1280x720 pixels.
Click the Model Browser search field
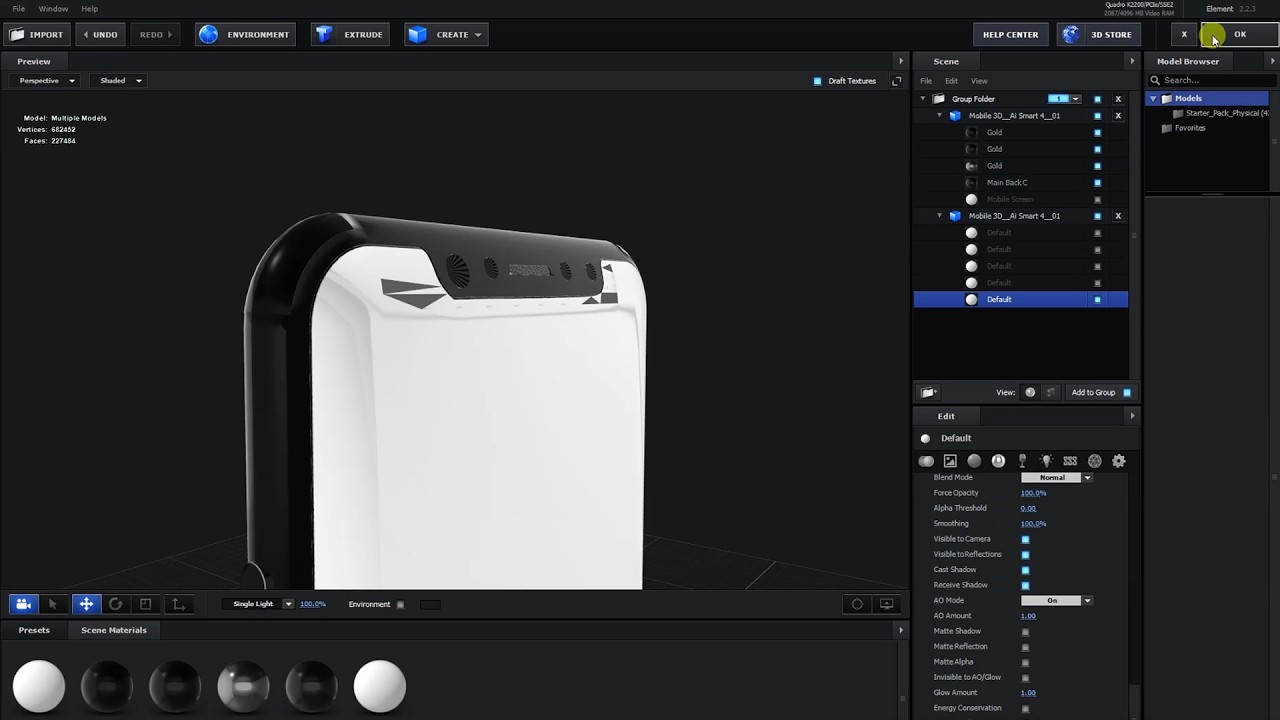(x=1213, y=80)
